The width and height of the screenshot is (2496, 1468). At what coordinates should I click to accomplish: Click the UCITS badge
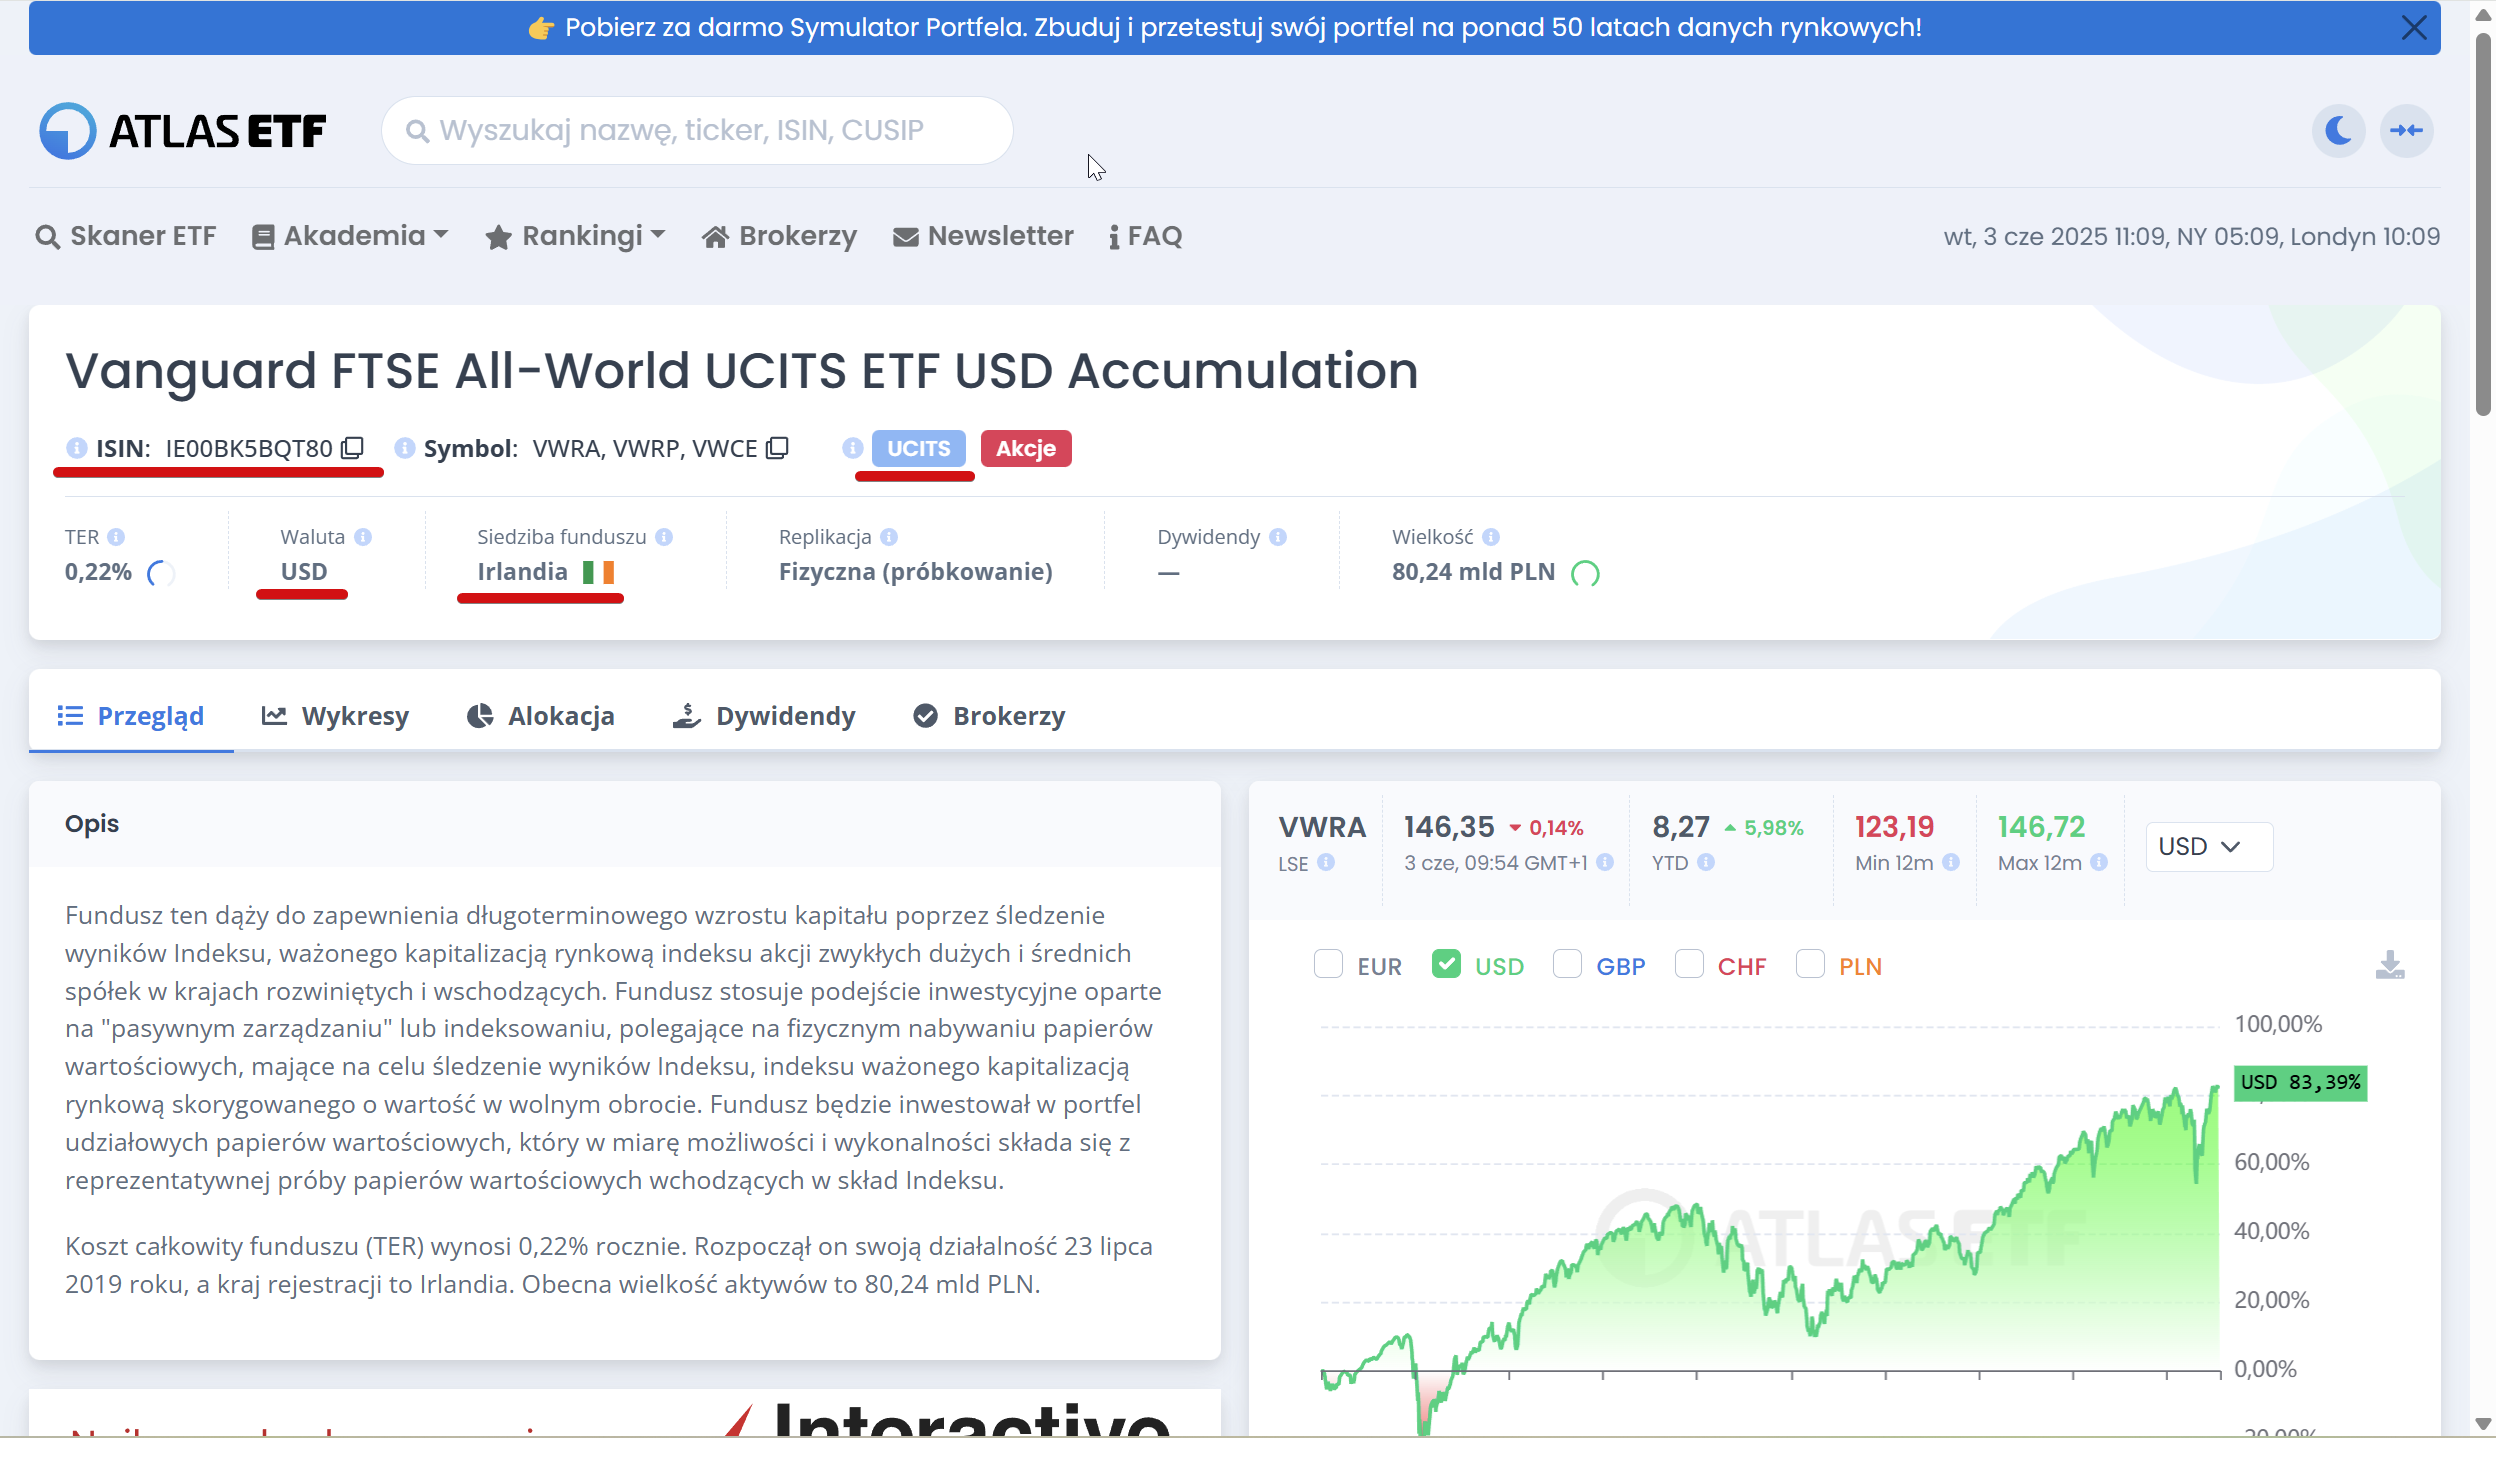tap(918, 448)
